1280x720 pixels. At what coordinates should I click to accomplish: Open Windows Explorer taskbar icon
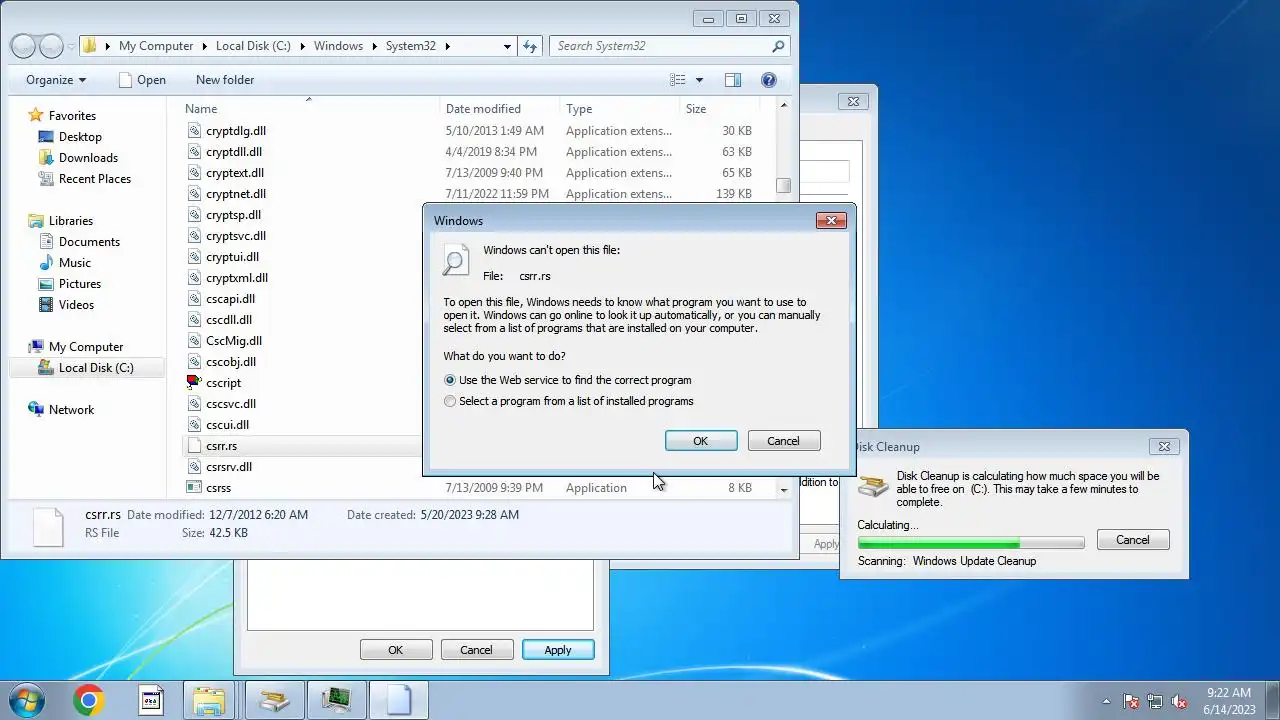(x=209, y=701)
